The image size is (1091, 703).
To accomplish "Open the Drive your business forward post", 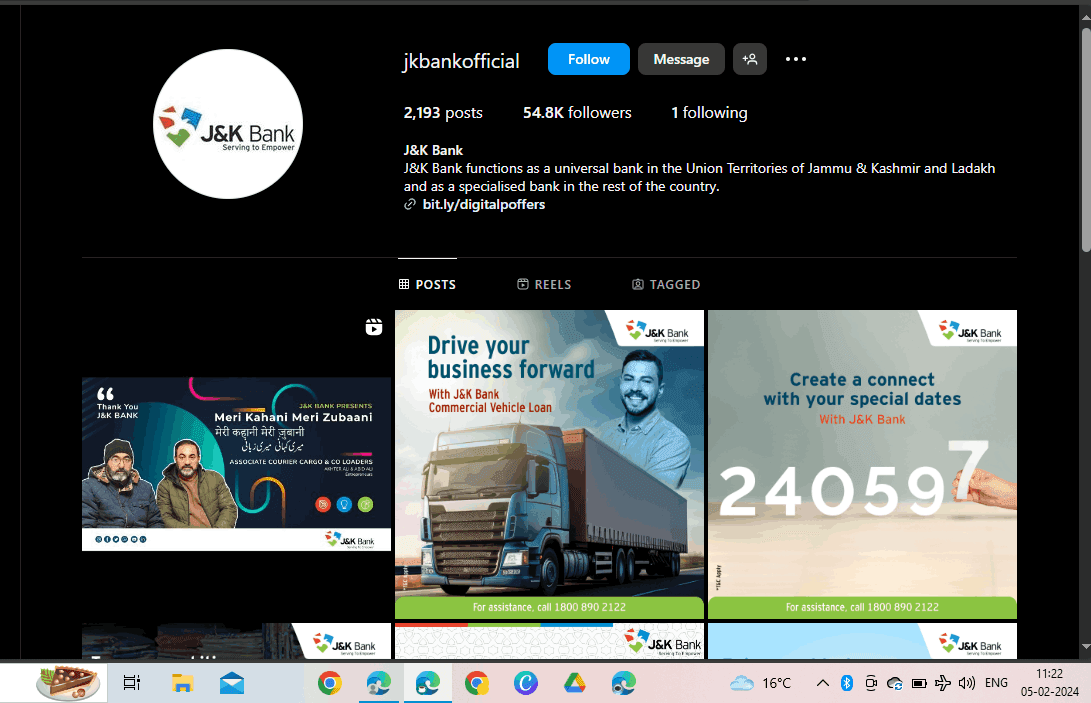I will click(550, 464).
